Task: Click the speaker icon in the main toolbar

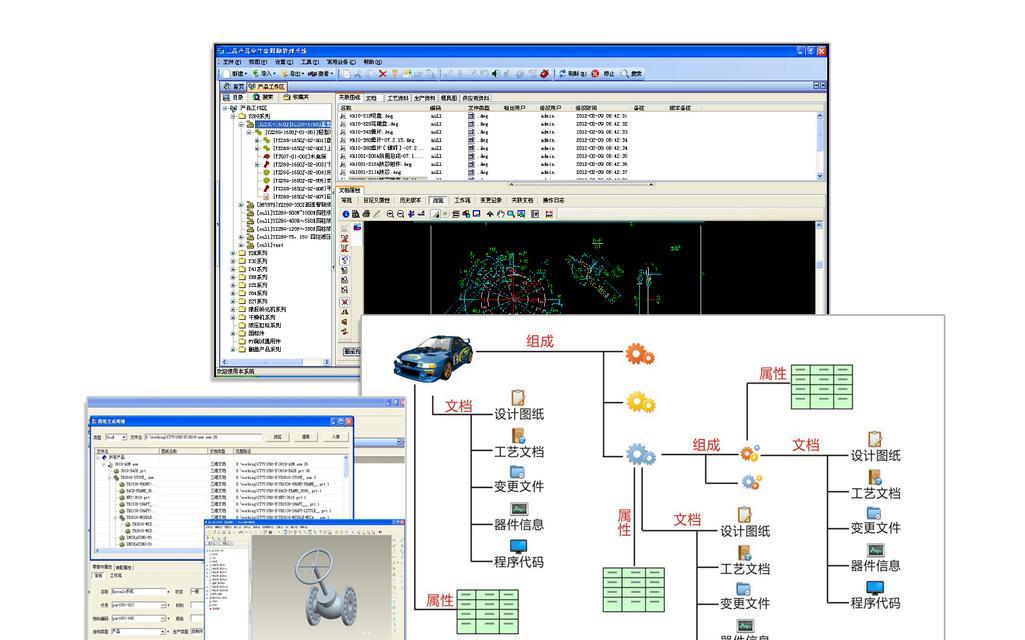Action: tap(494, 73)
